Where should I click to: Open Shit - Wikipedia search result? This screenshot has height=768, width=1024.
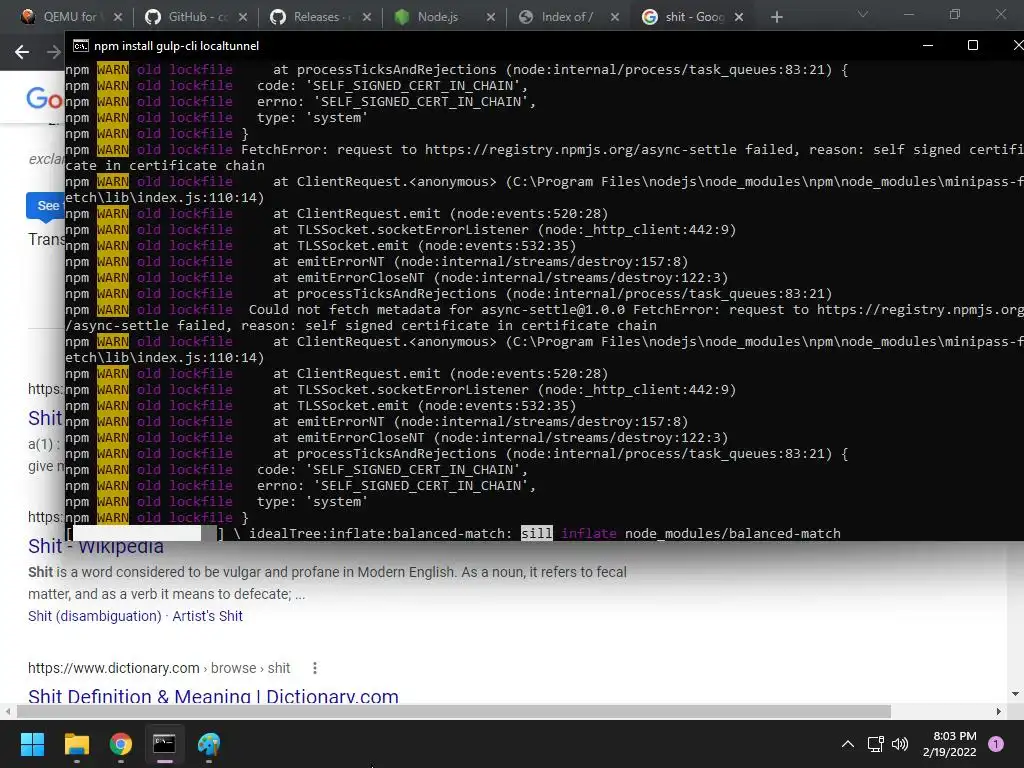coord(95,546)
